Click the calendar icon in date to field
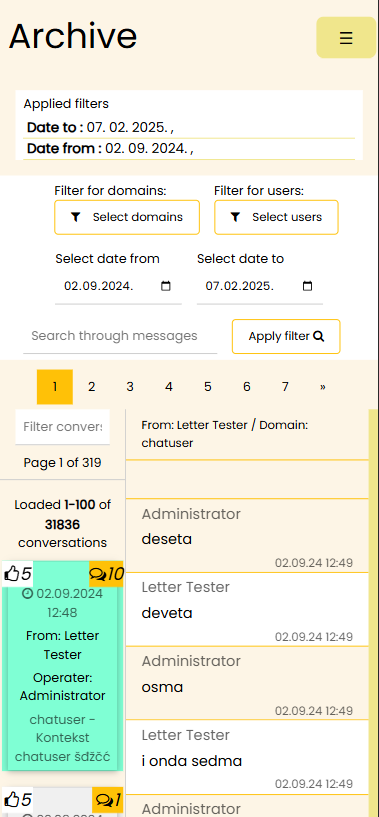 pyautogui.click(x=308, y=286)
